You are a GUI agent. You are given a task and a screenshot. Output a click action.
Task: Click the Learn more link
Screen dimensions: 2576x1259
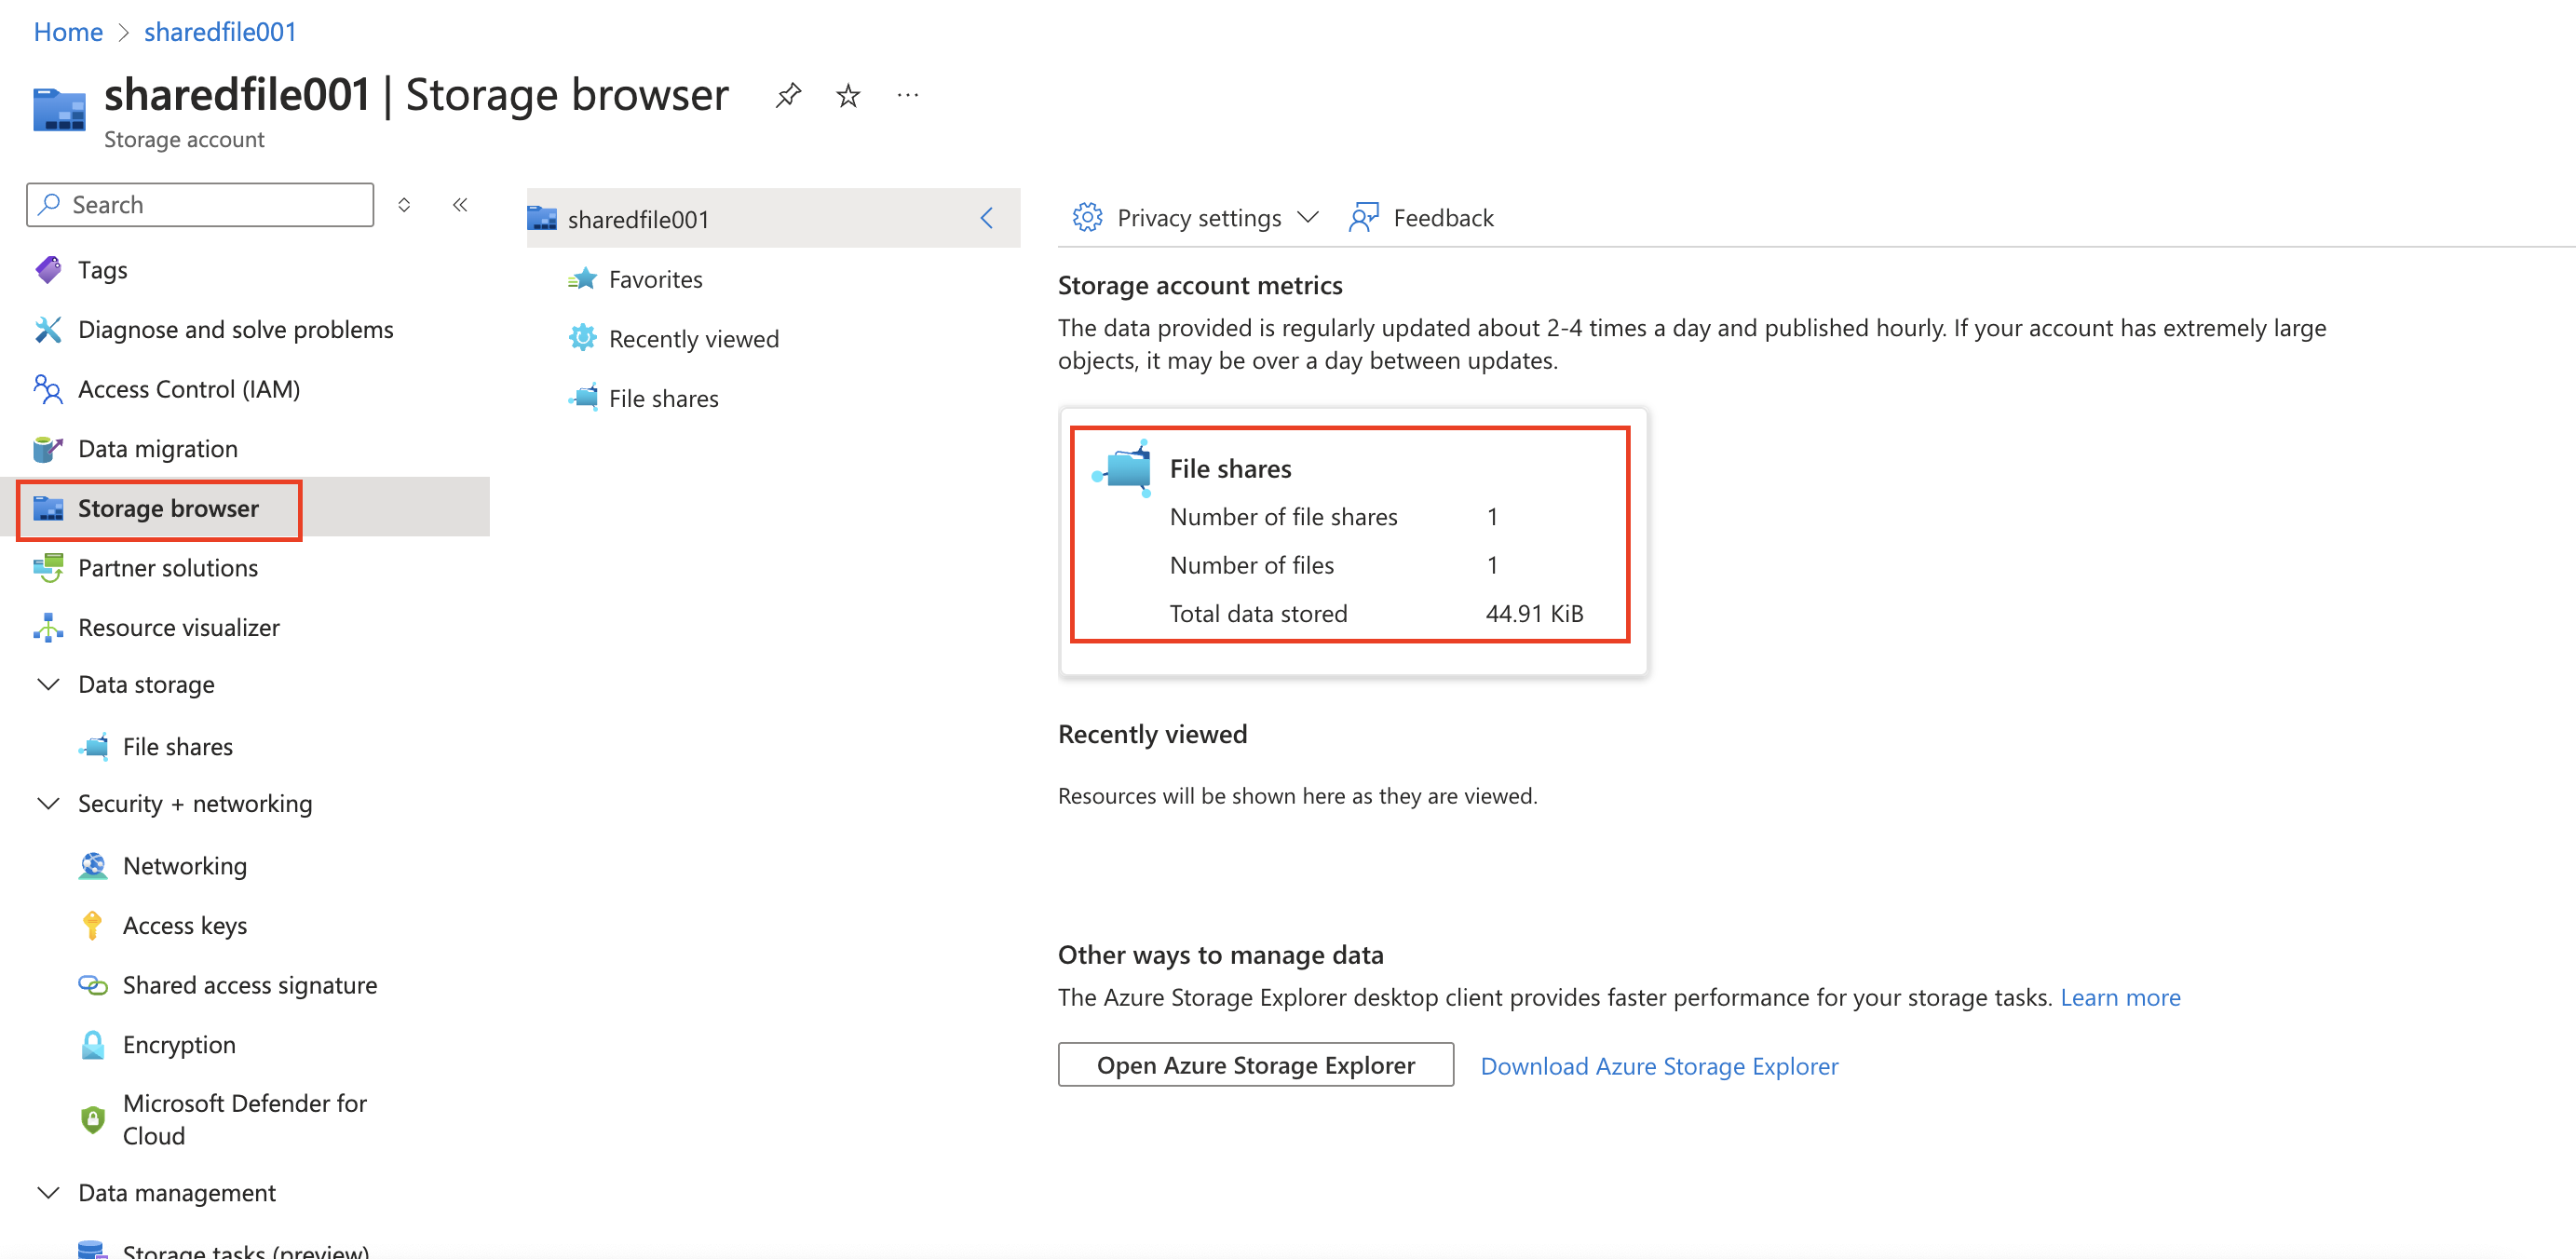pos(2120,998)
